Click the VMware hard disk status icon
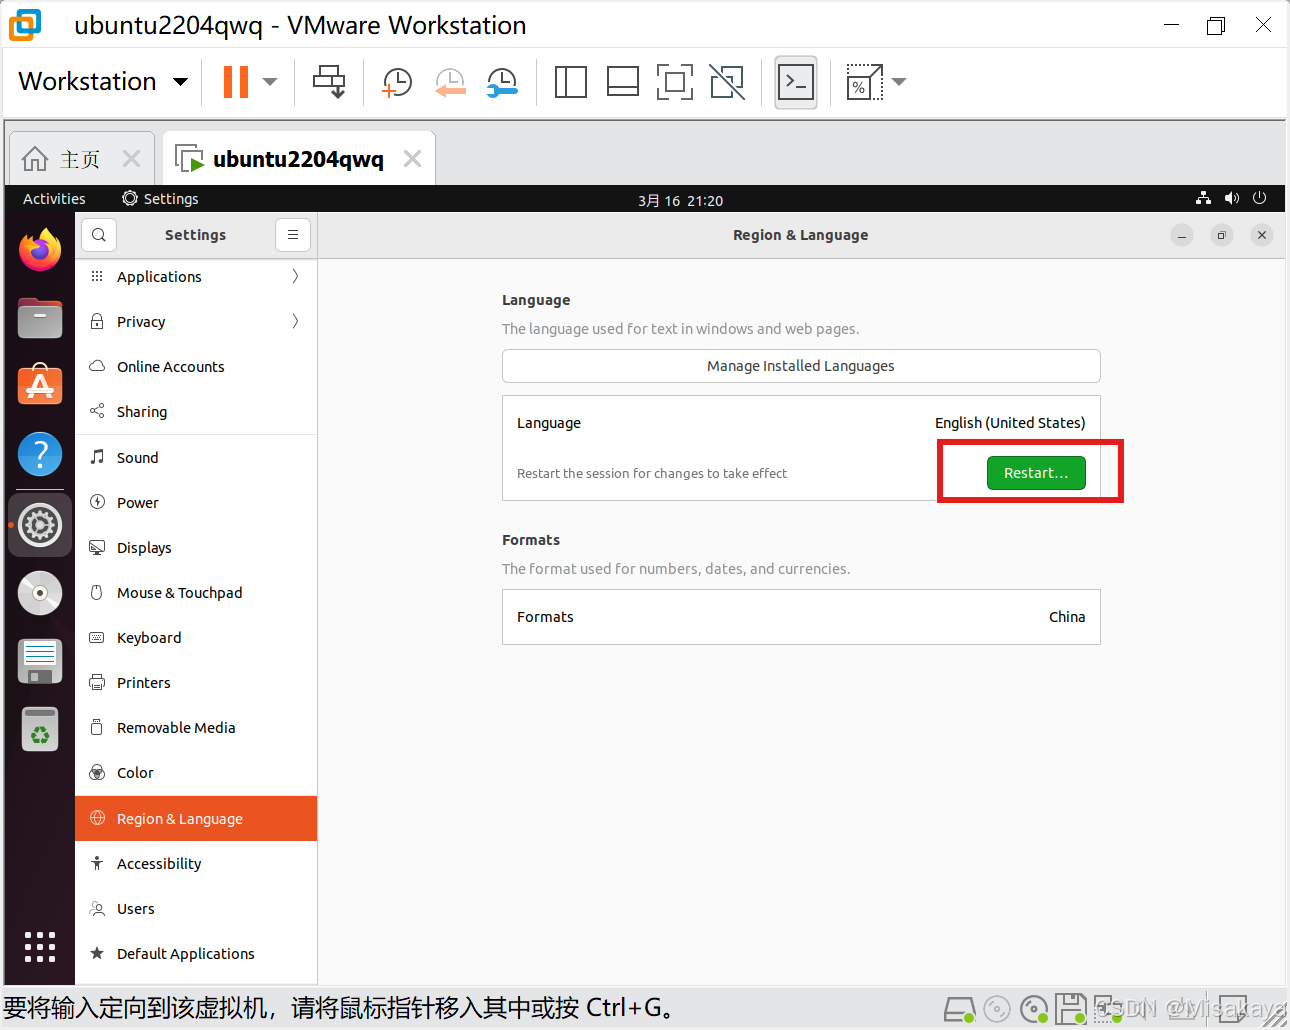 (959, 1009)
